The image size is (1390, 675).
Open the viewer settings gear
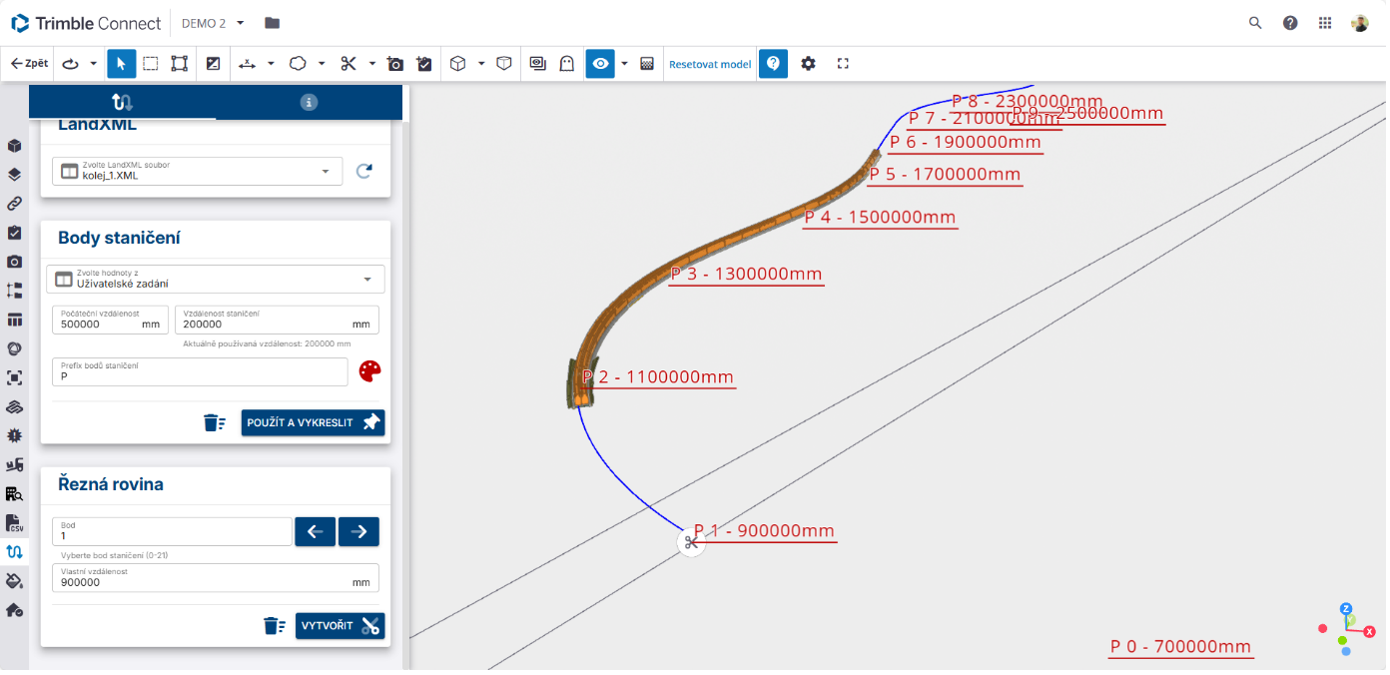click(808, 64)
